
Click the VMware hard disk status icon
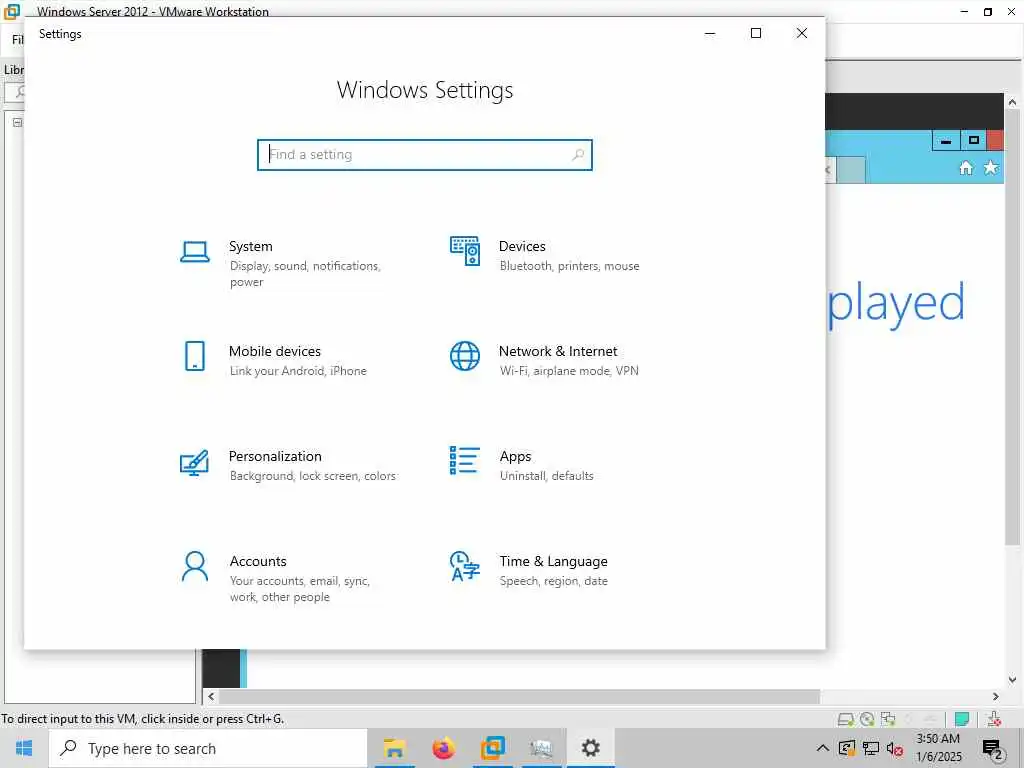pos(846,719)
